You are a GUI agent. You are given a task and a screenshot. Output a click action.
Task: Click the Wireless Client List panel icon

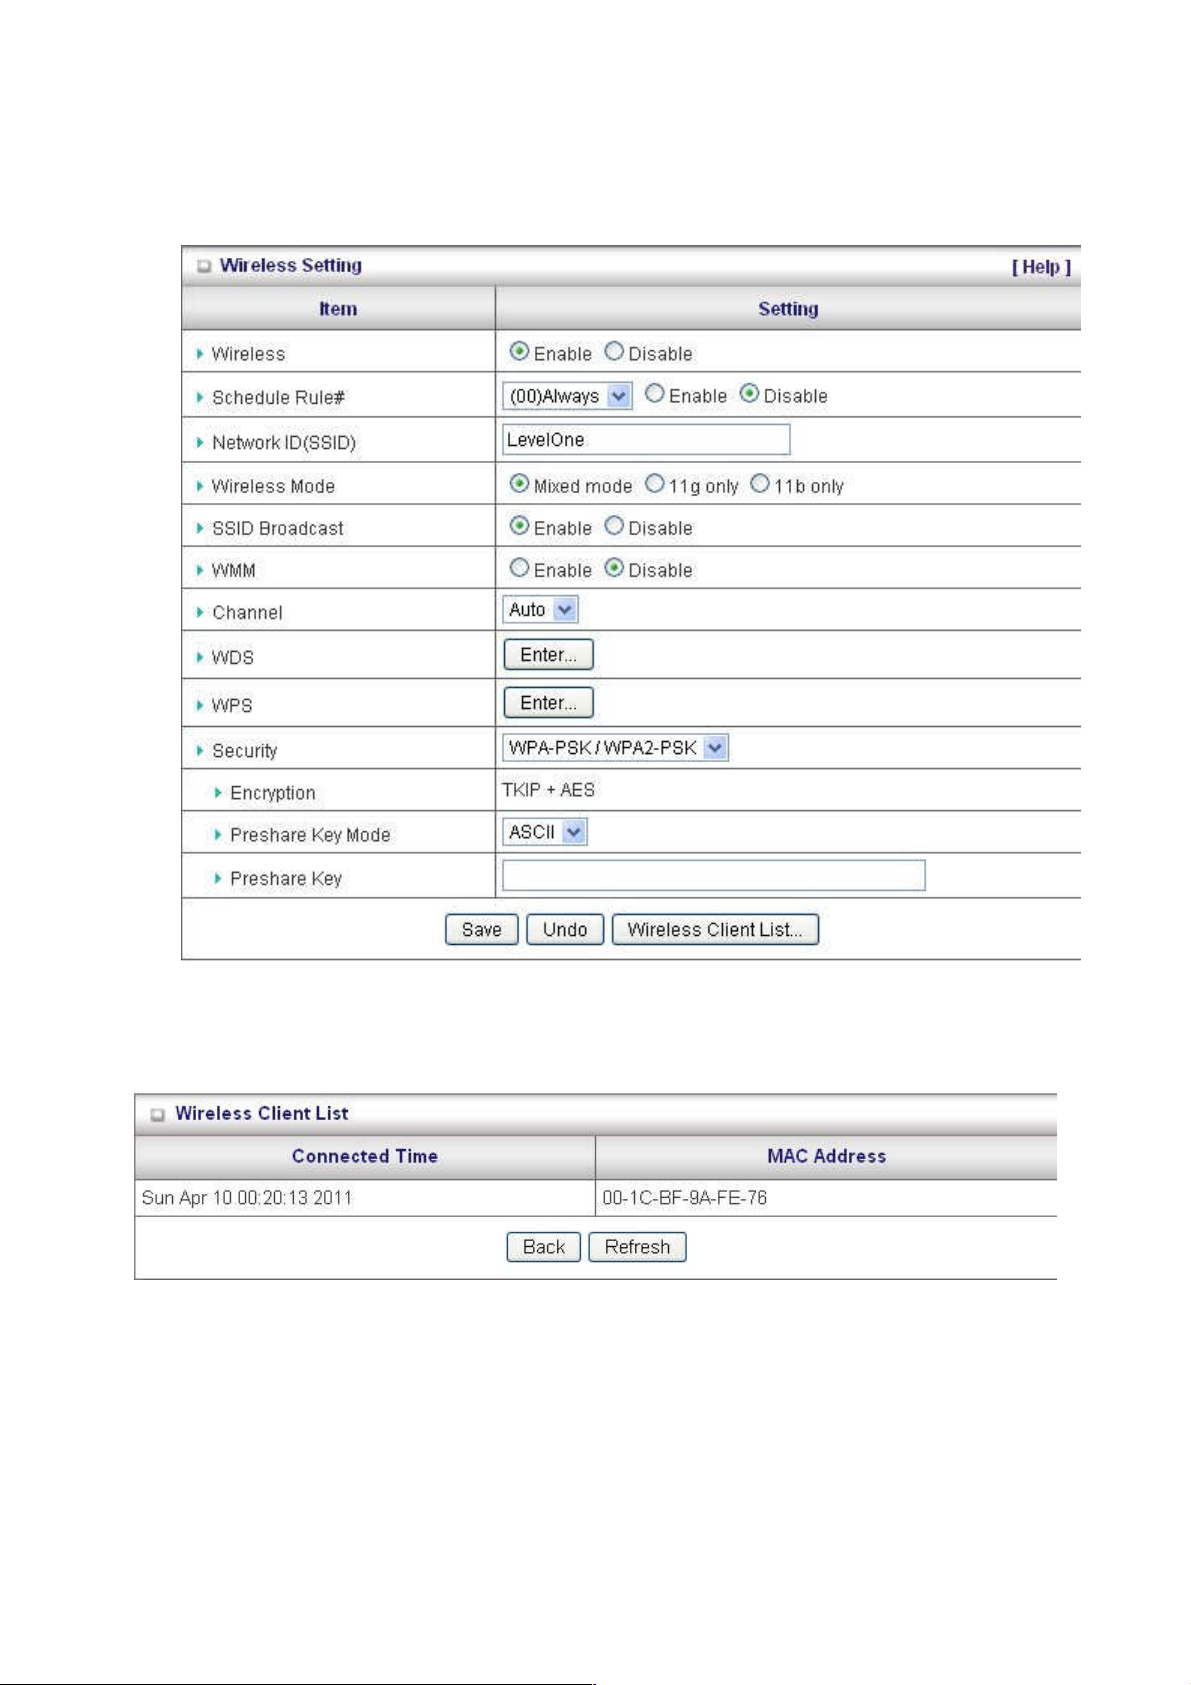tap(157, 1115)
